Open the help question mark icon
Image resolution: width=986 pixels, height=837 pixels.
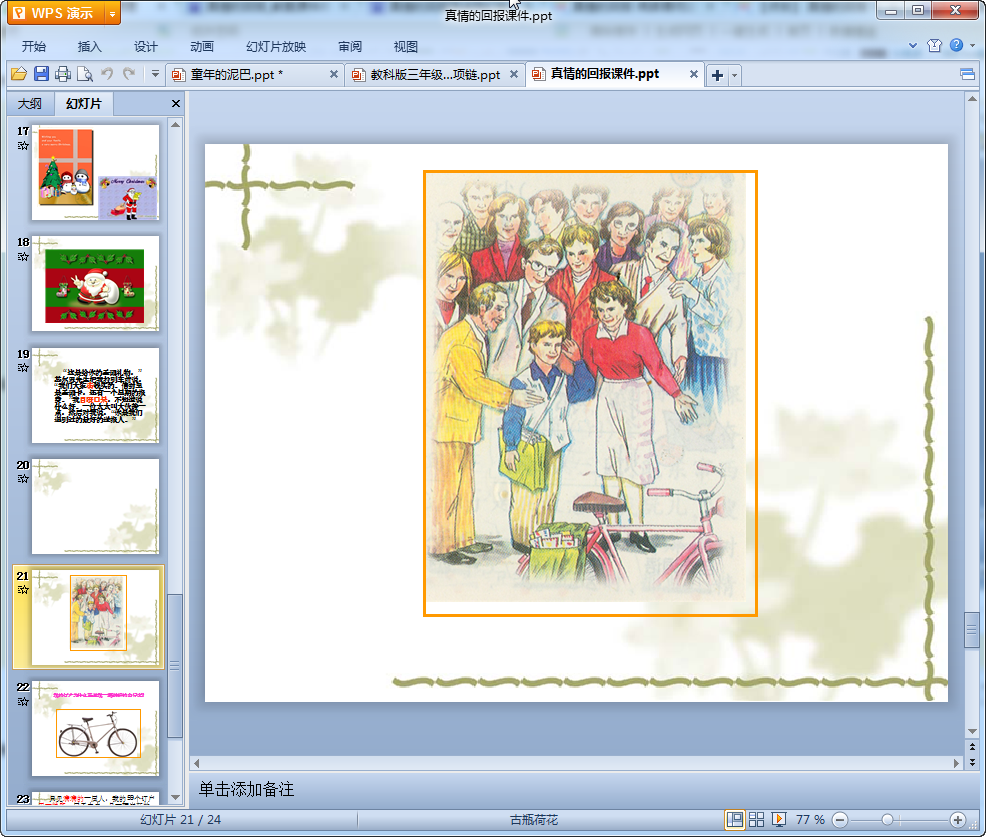(x=956, y=45)
